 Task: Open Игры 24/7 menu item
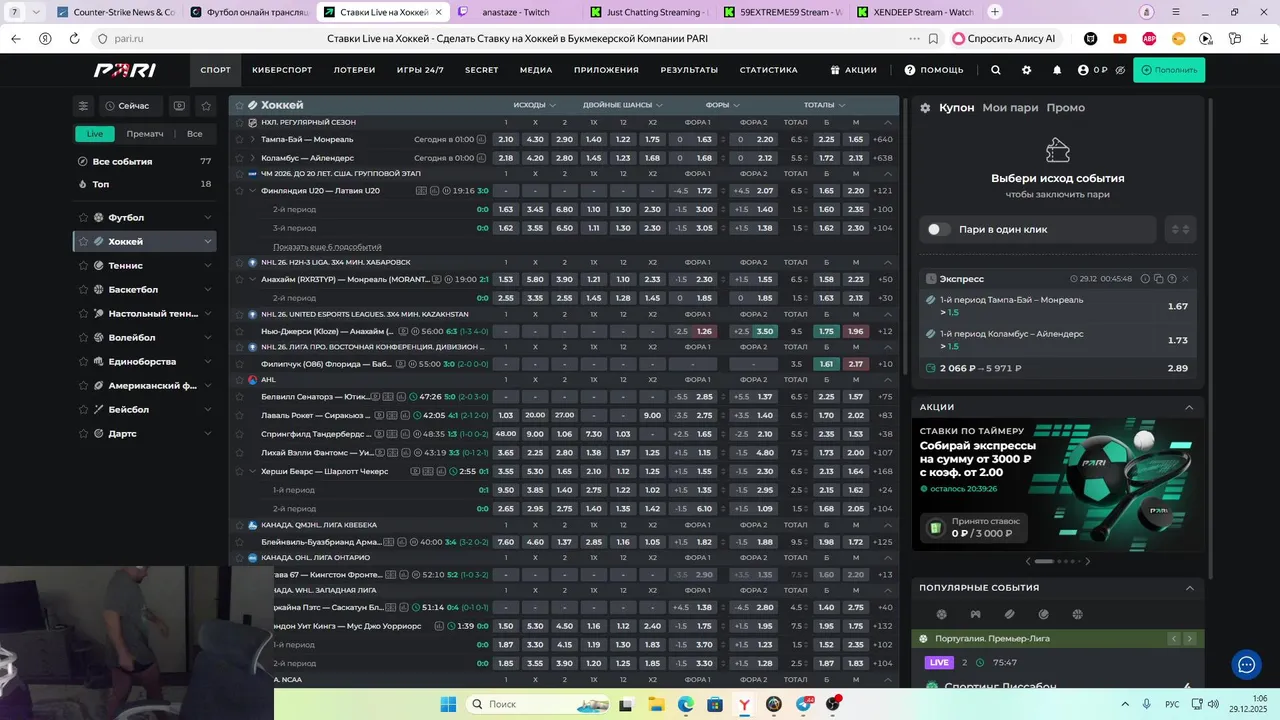tap(420, 70)
